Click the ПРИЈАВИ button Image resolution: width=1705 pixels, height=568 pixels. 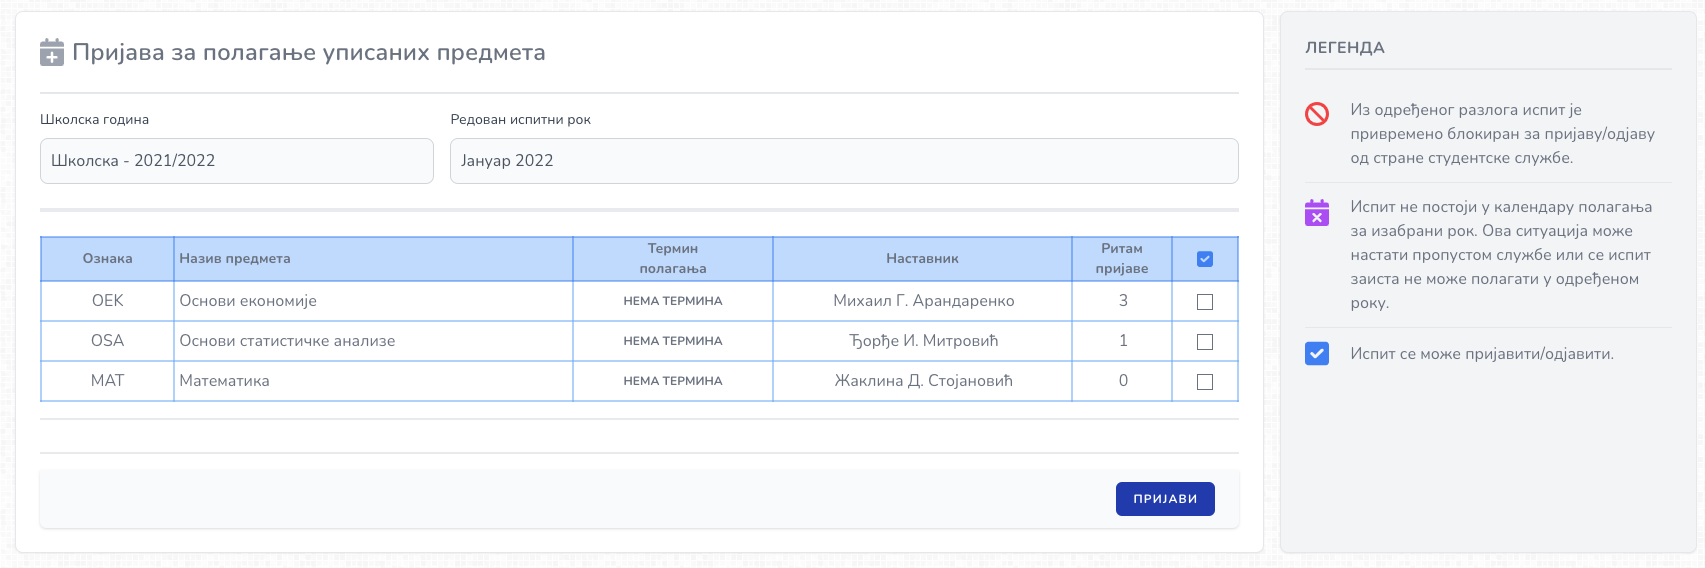tap(1165, 499)
